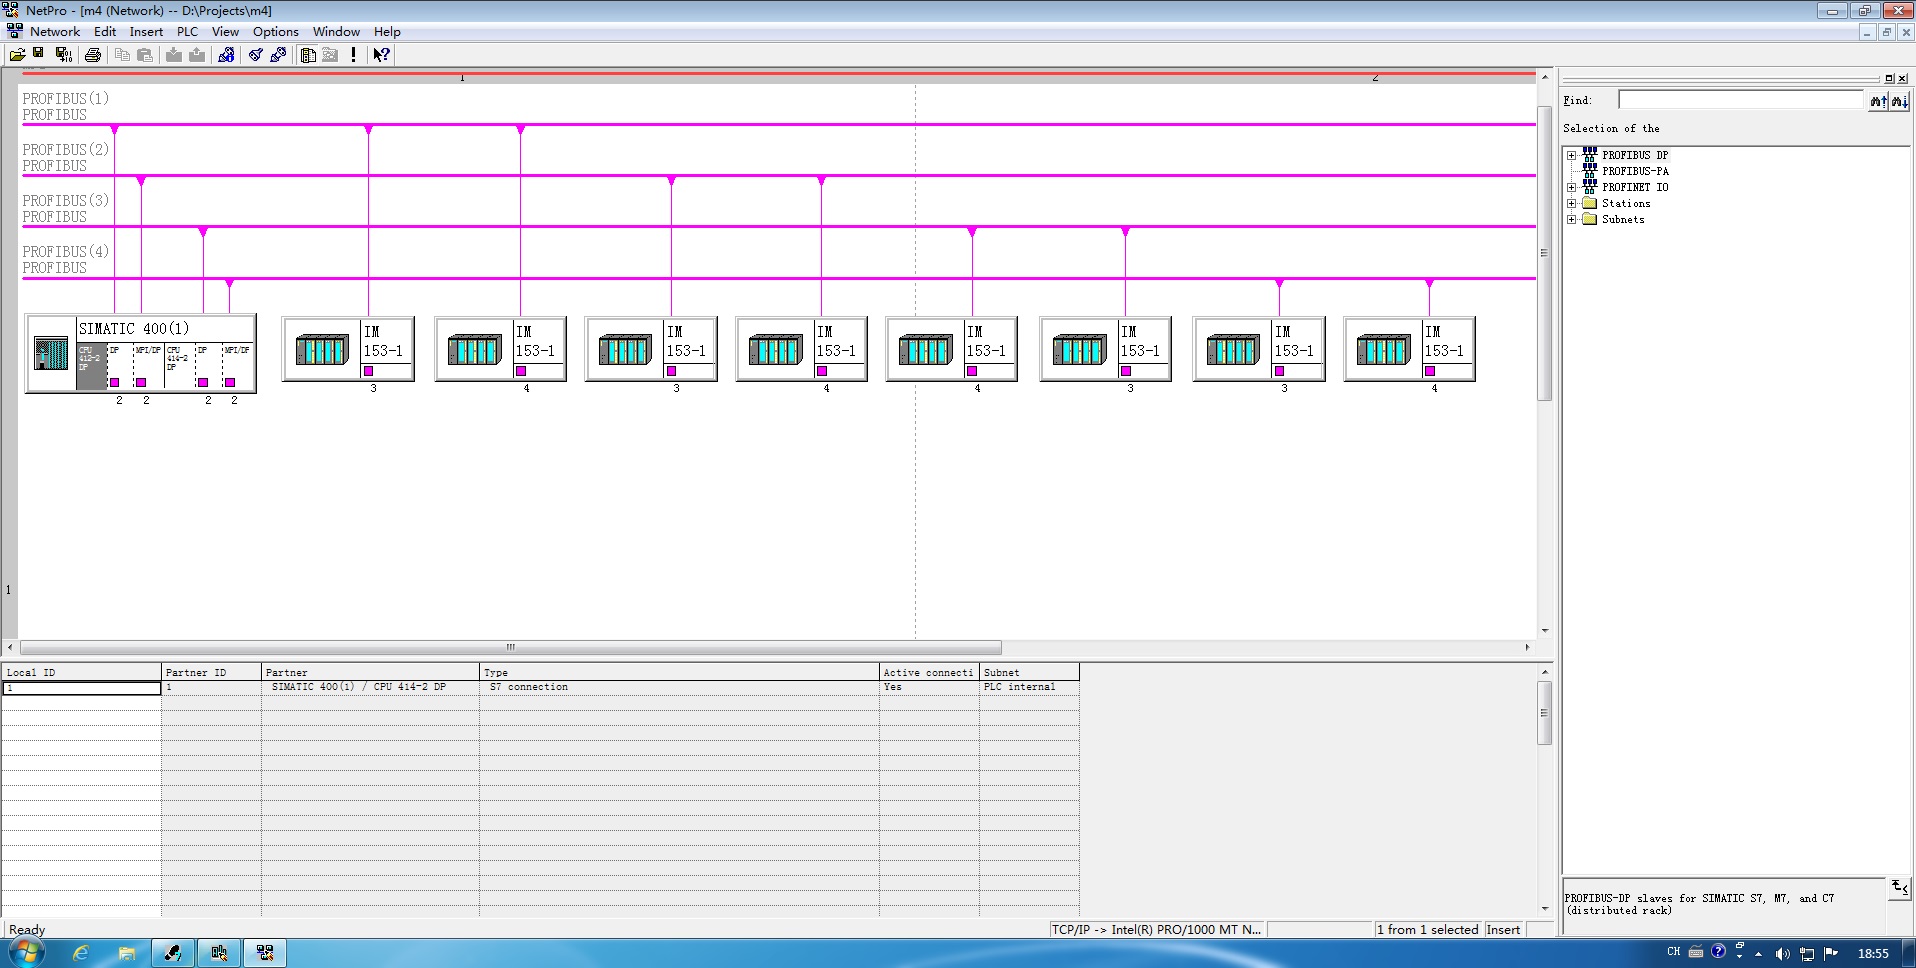Screen dimensions: 1916x968
Task: Click the Local ID column header
Action: tap(81, 672)
